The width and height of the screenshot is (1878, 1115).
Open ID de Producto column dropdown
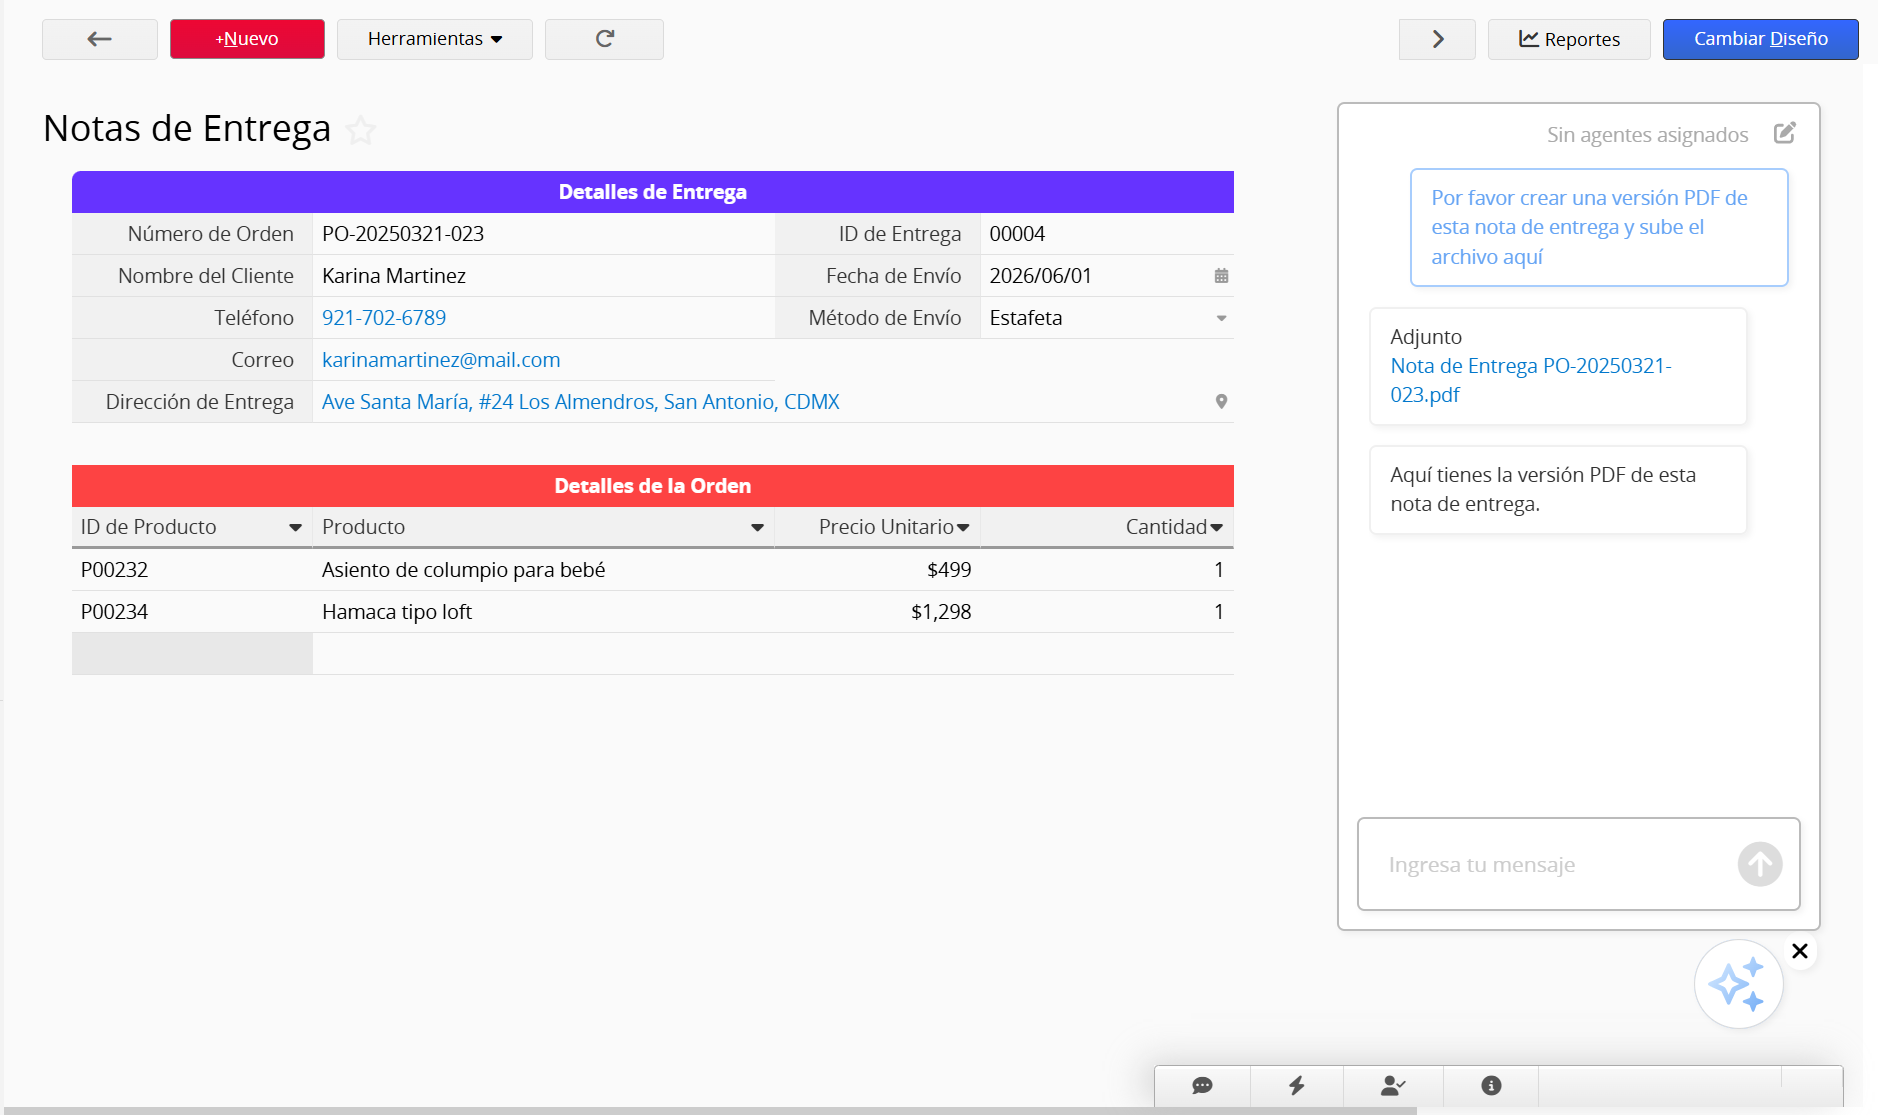tap(295, 528)
